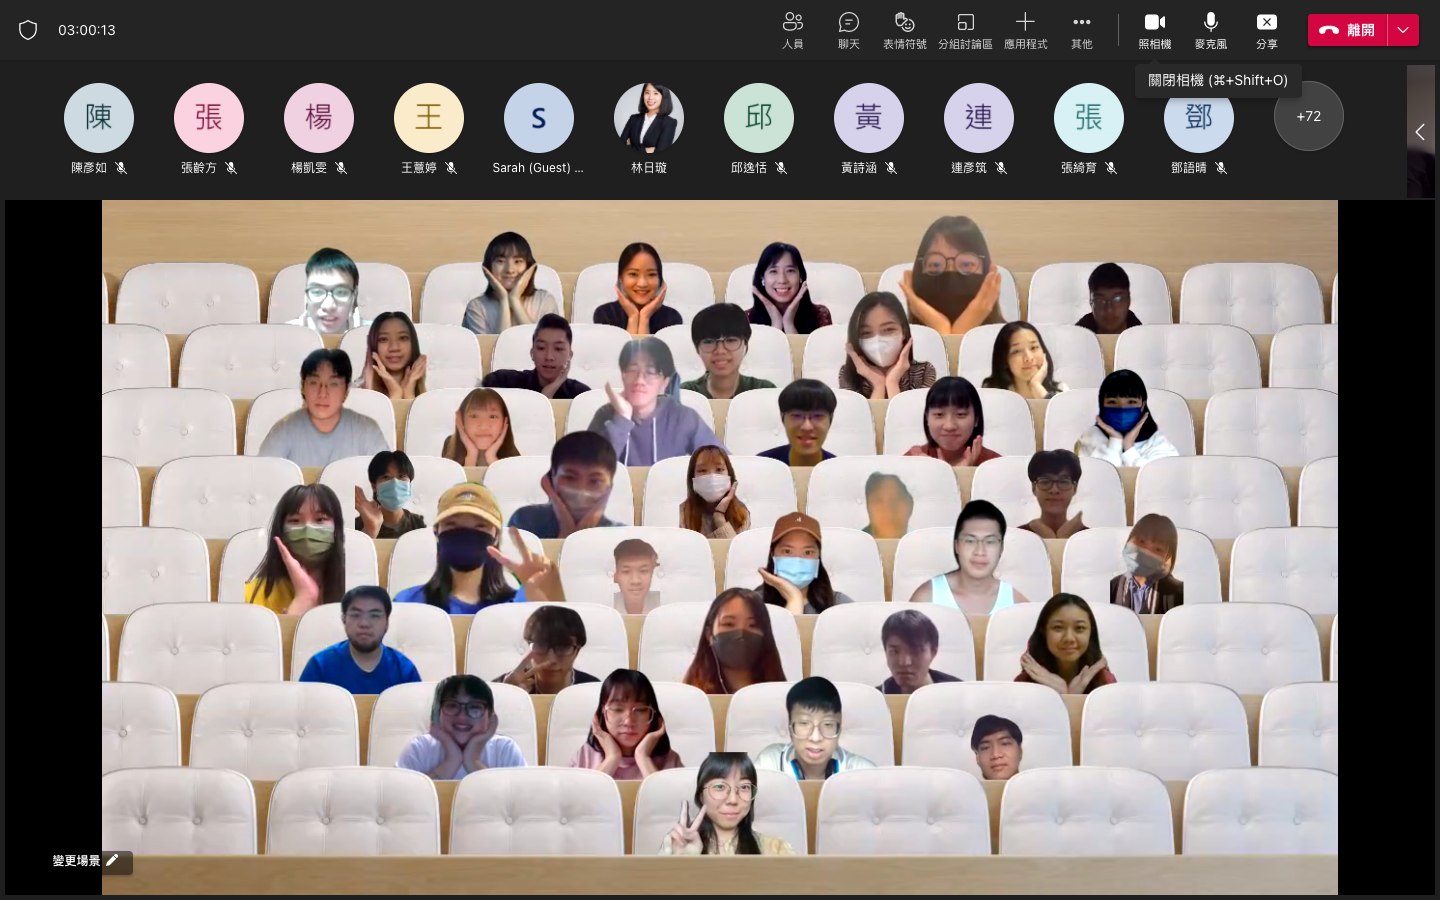Click muted mic icon beside 連彥筑
The height and width of the screenshot is (900, 1440).
tap(1001, 168)
